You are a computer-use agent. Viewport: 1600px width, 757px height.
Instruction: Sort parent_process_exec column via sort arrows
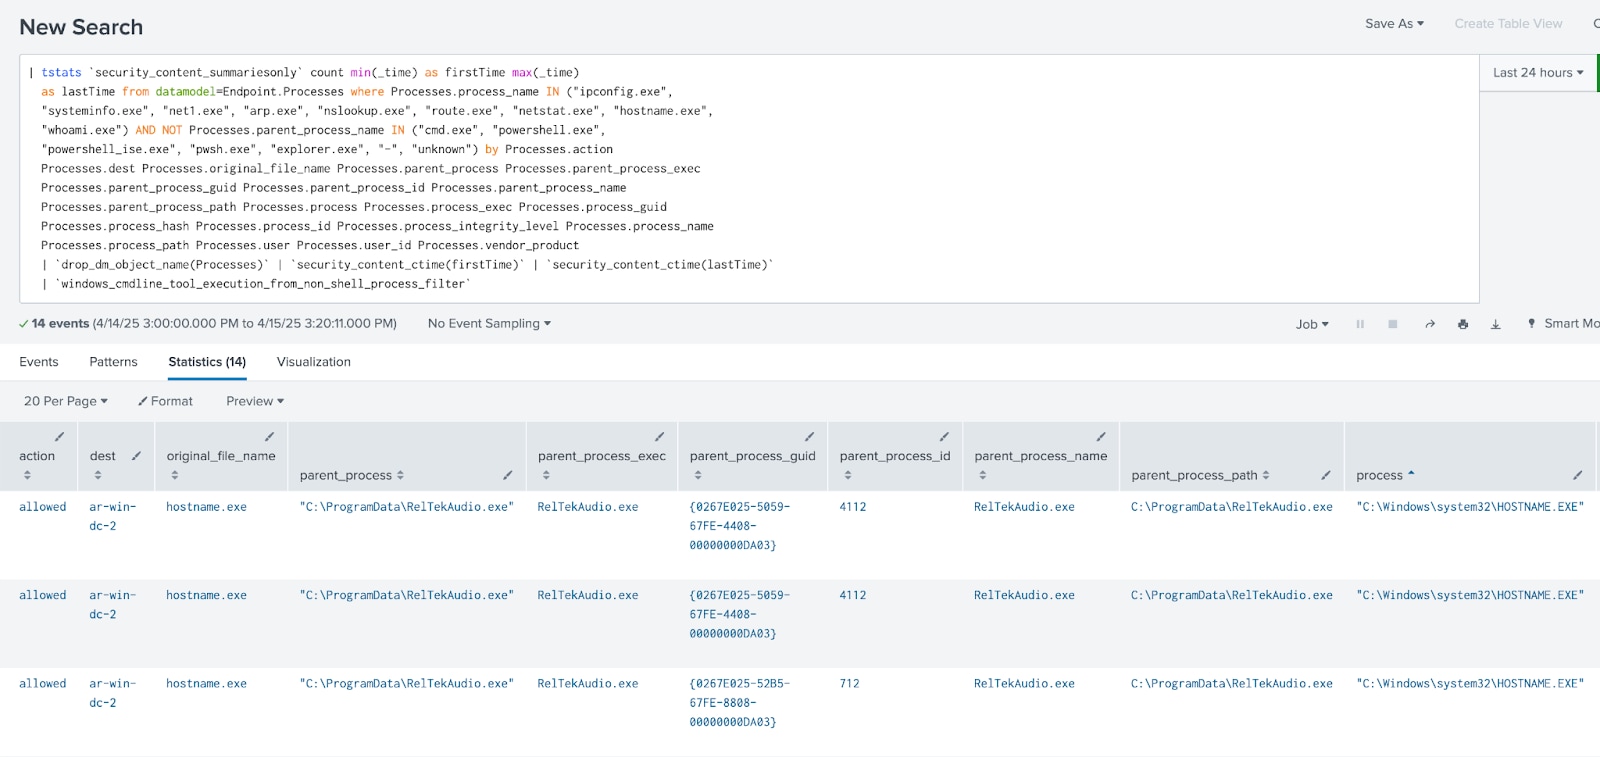point(546,475)
